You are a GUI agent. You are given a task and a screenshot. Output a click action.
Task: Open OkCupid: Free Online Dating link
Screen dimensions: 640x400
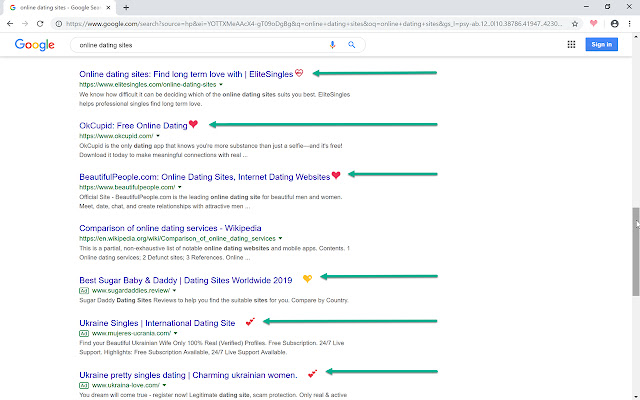(x=133, y=126)
